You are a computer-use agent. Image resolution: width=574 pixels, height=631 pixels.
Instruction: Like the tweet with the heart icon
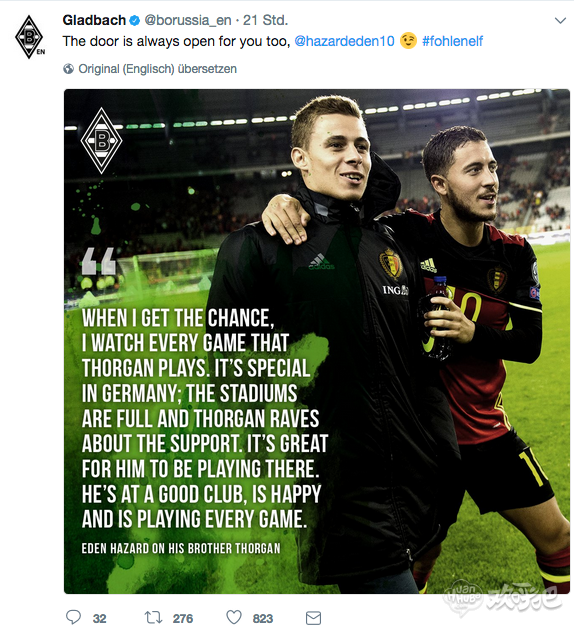[234, 617]
